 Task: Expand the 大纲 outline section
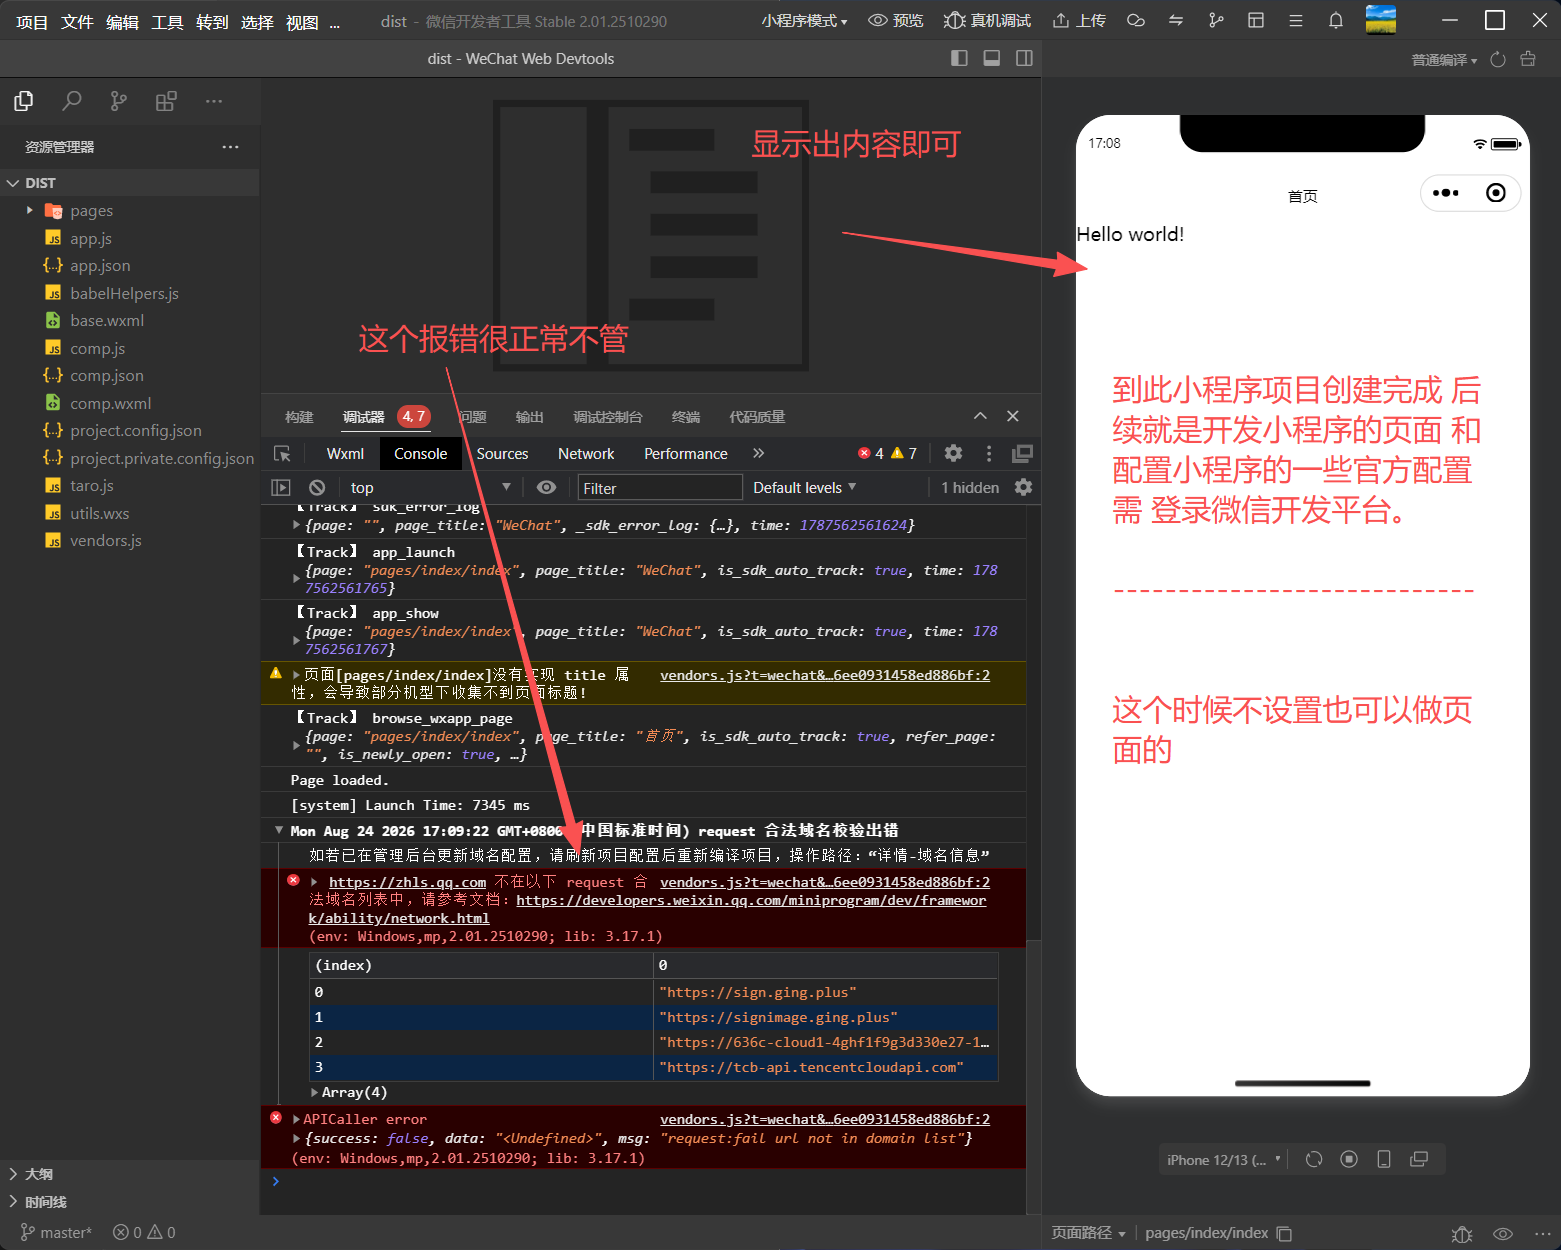click(130, 1174)
